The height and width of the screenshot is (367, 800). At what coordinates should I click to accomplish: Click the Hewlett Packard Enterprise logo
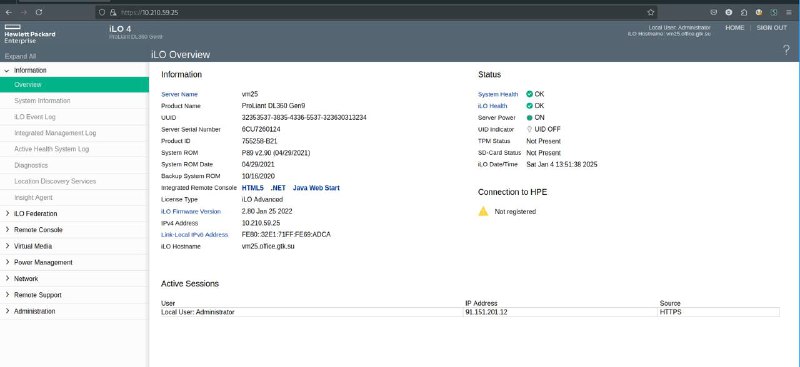coord(30,34)
